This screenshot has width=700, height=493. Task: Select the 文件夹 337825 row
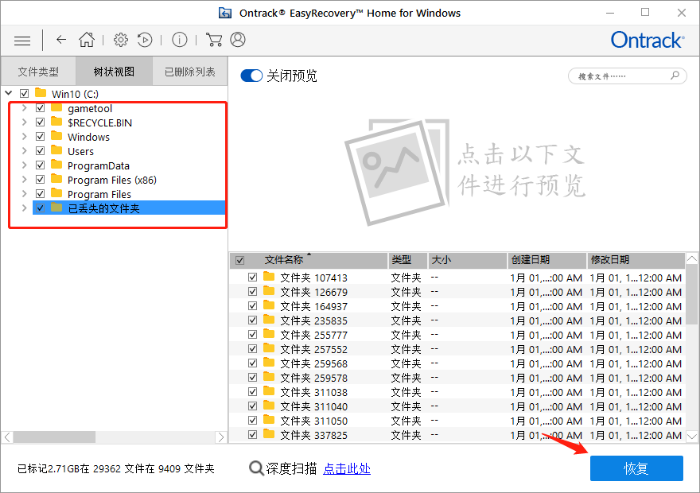tap(458, 435)
